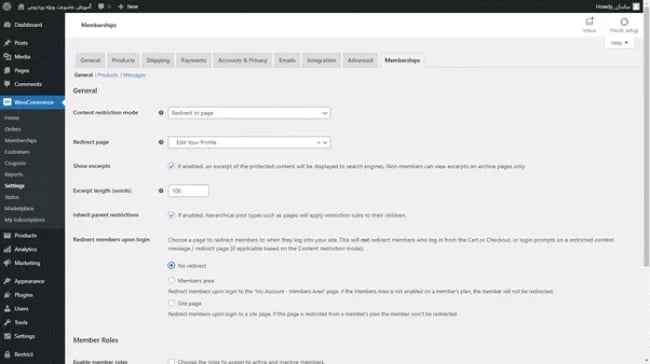This screenshot has width=650, height=364.
Task: Open Memberships under WooCommerce menu
Action: click(20, 141)
